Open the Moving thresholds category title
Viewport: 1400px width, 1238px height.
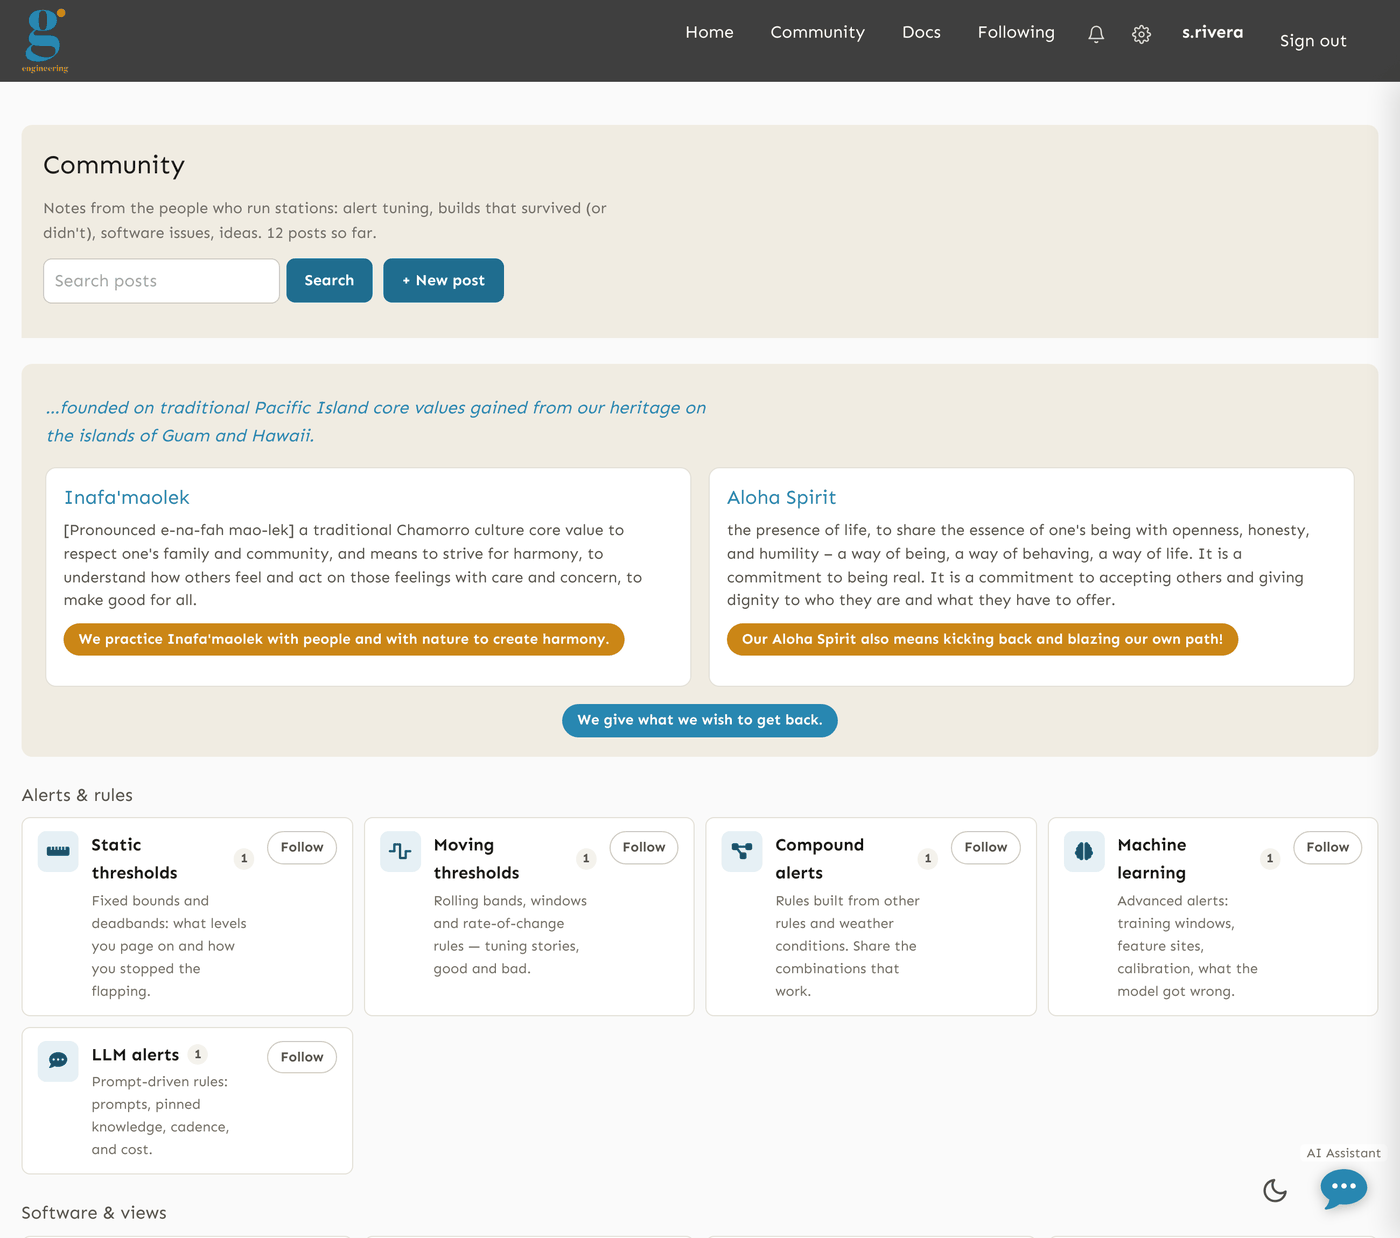(x=476, y=859)
